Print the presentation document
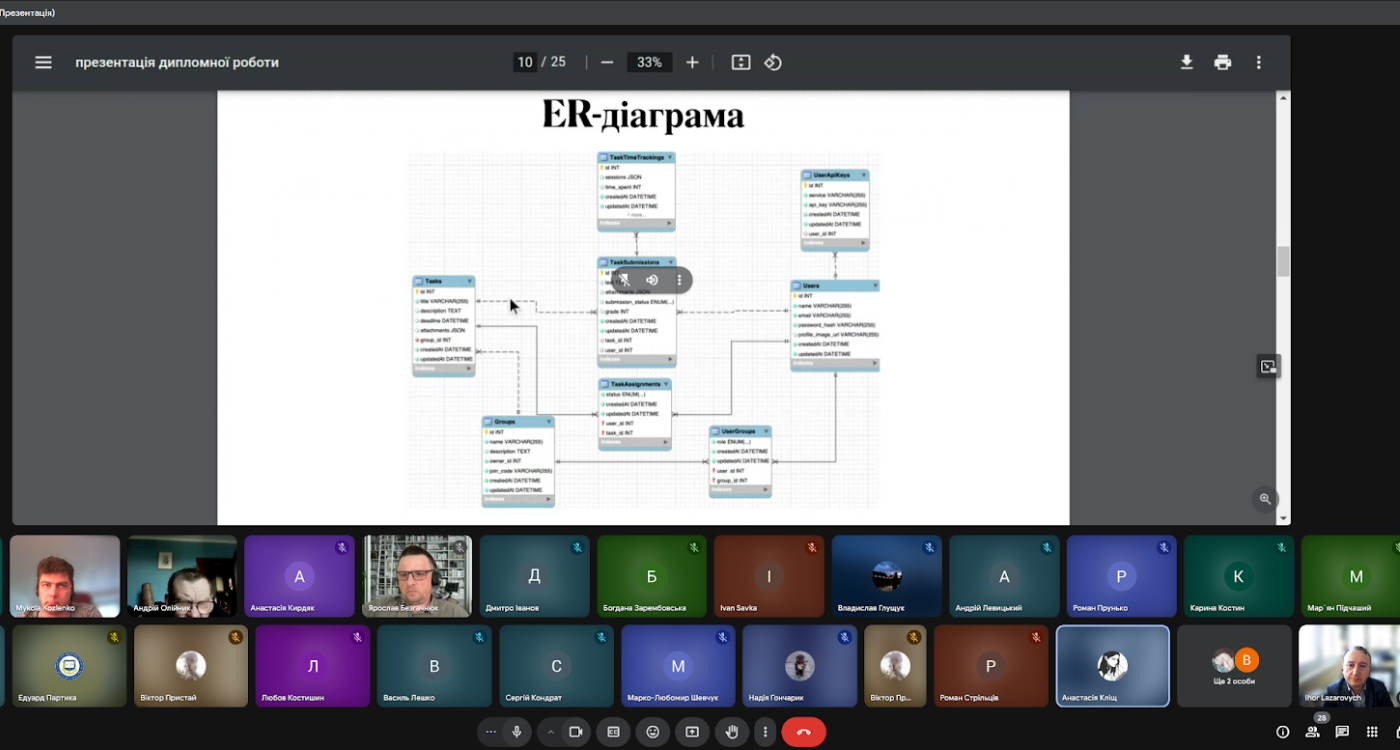This screenshot has width=1400, height=750. 1222,62
